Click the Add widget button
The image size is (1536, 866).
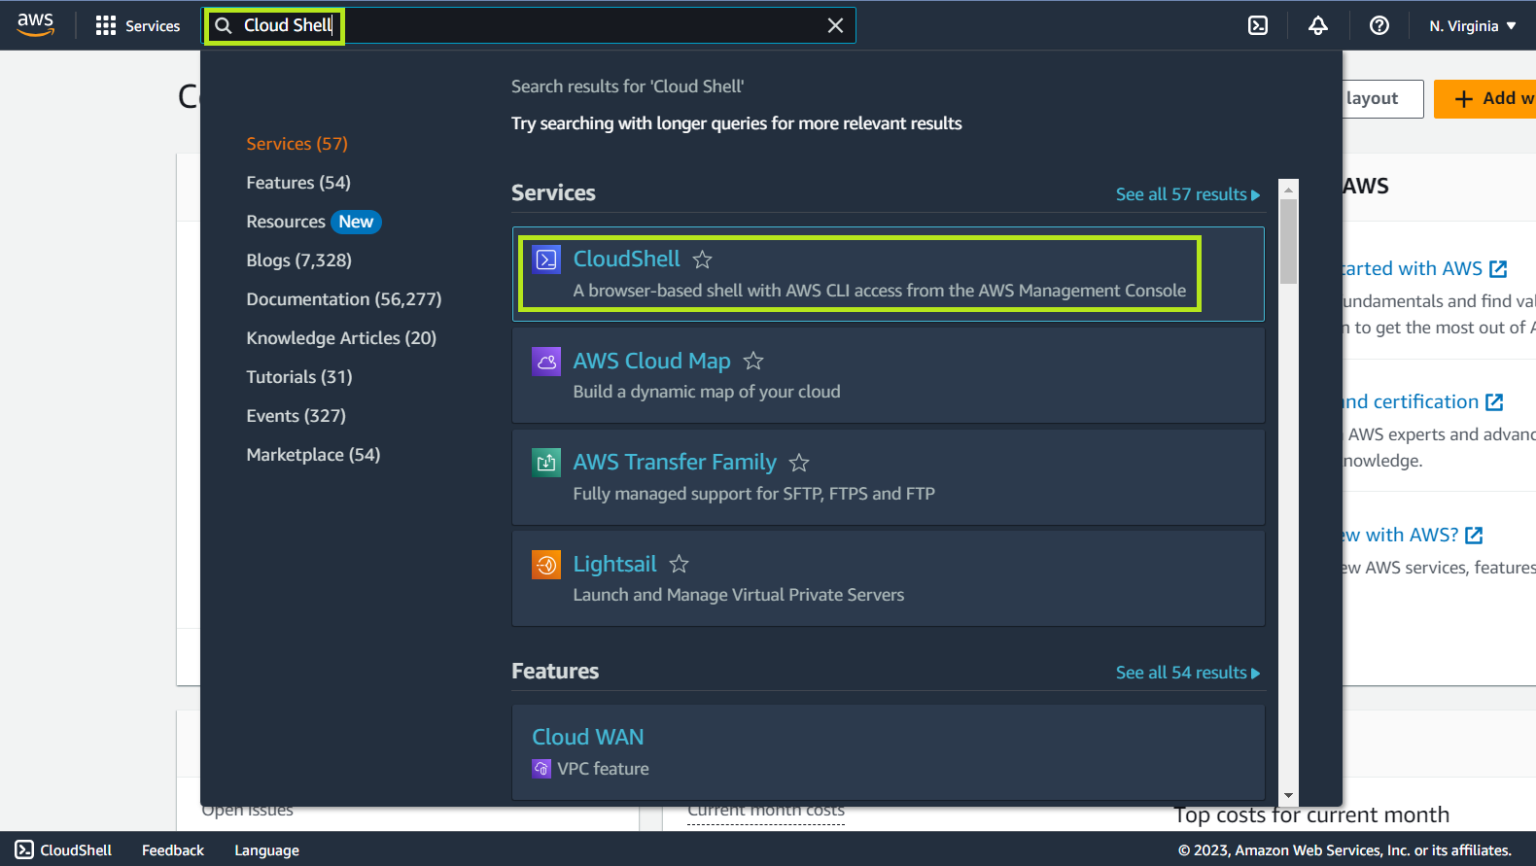point(1489,98)
